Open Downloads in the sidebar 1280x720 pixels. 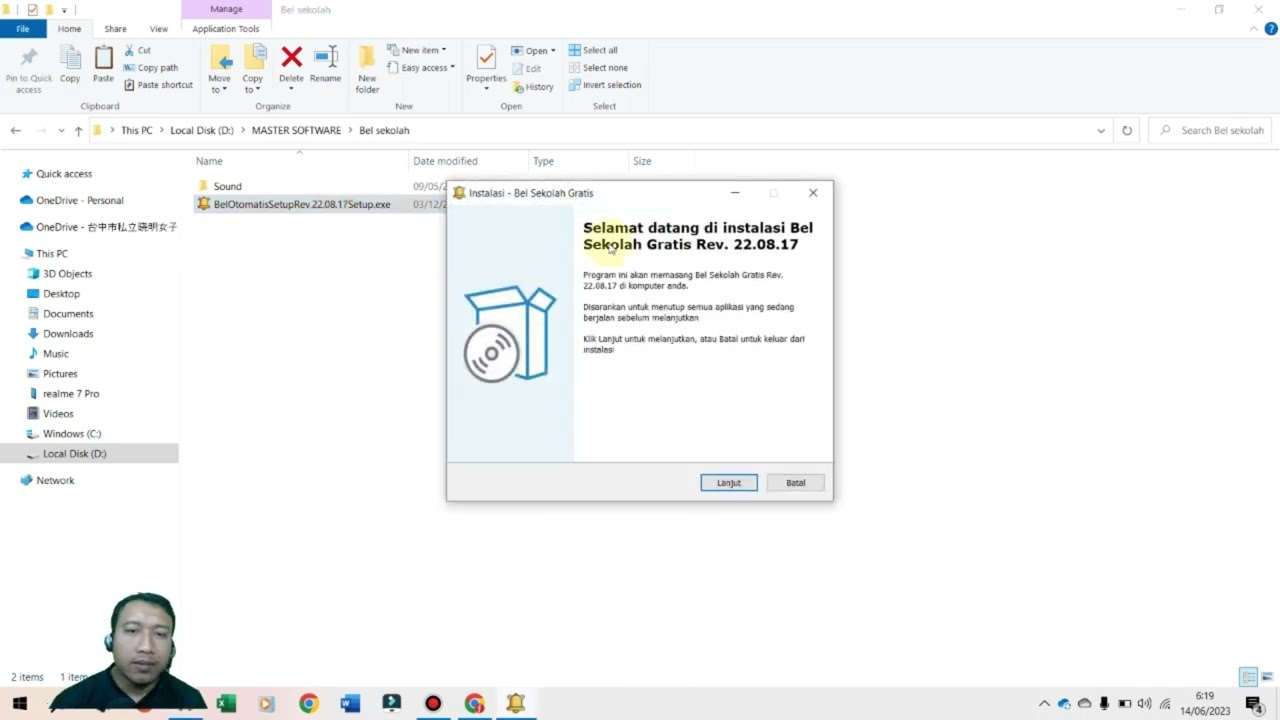[68, 334]
